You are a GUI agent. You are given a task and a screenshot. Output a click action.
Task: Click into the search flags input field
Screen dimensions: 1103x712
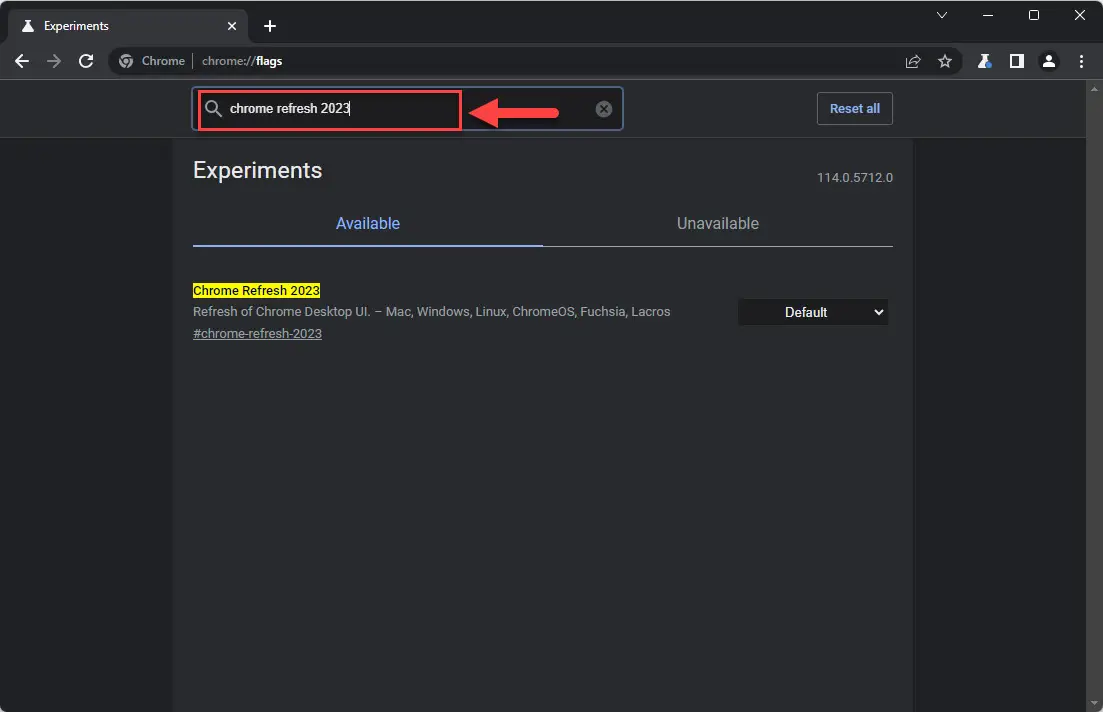coord(407,108)
